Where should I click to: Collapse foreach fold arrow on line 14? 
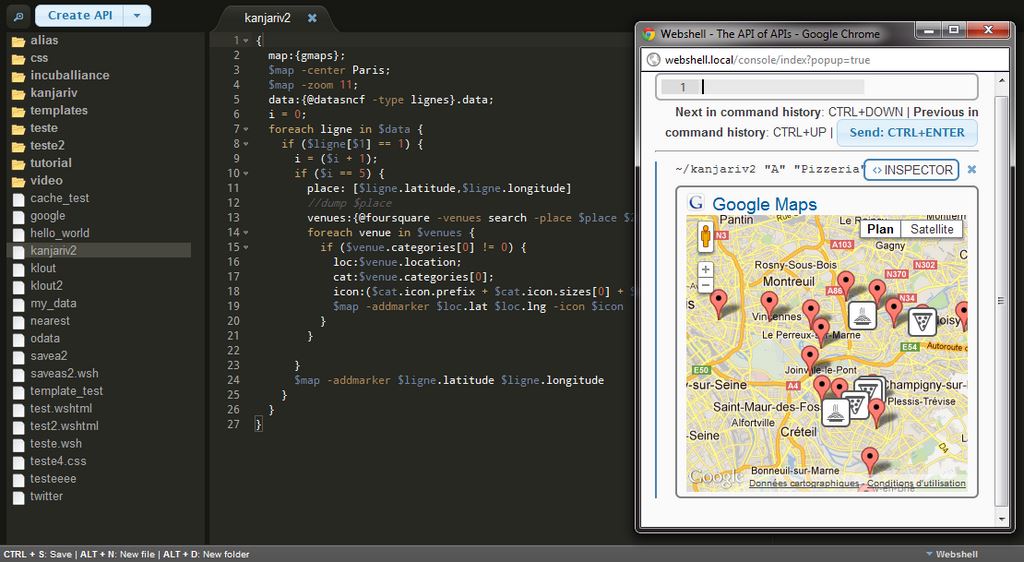(x=246, y=232)
